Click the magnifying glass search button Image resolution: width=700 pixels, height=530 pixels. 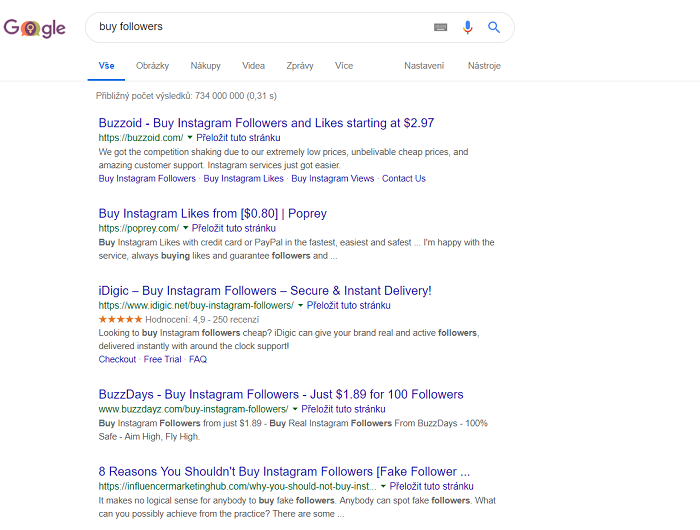(x=494, y=27)
